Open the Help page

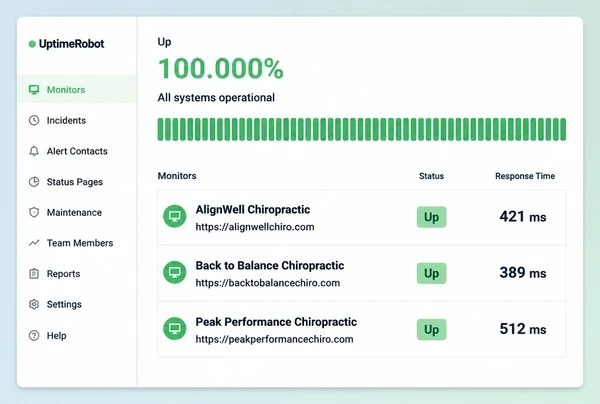[56, 336]
